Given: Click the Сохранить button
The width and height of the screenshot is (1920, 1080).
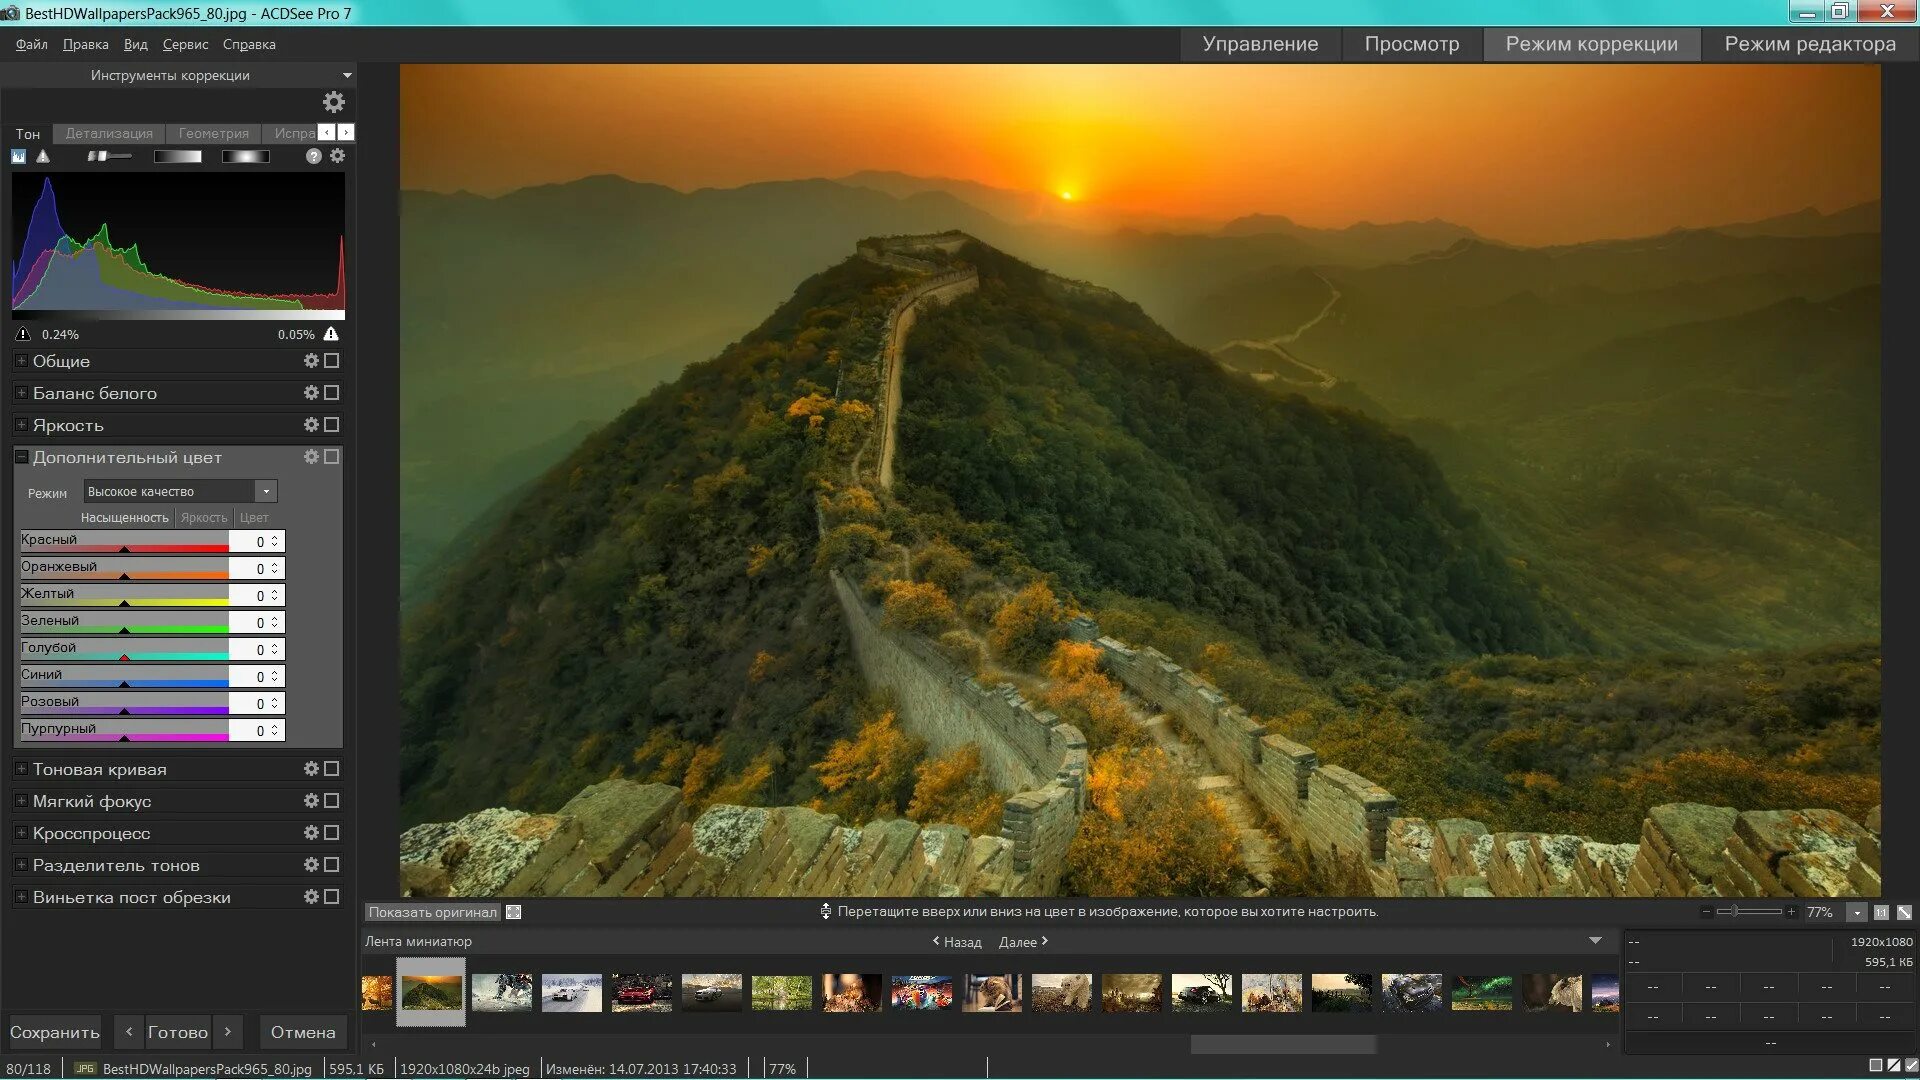Looking at the screenshot, I should (x=55, y=1032).
